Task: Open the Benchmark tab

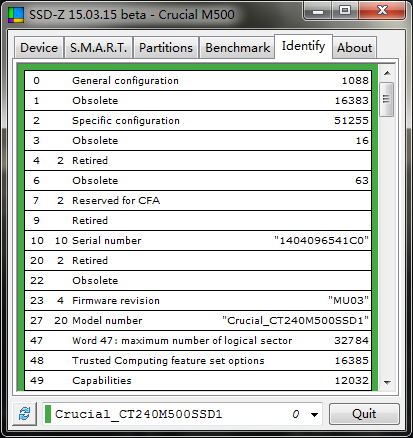Action: 237,48
